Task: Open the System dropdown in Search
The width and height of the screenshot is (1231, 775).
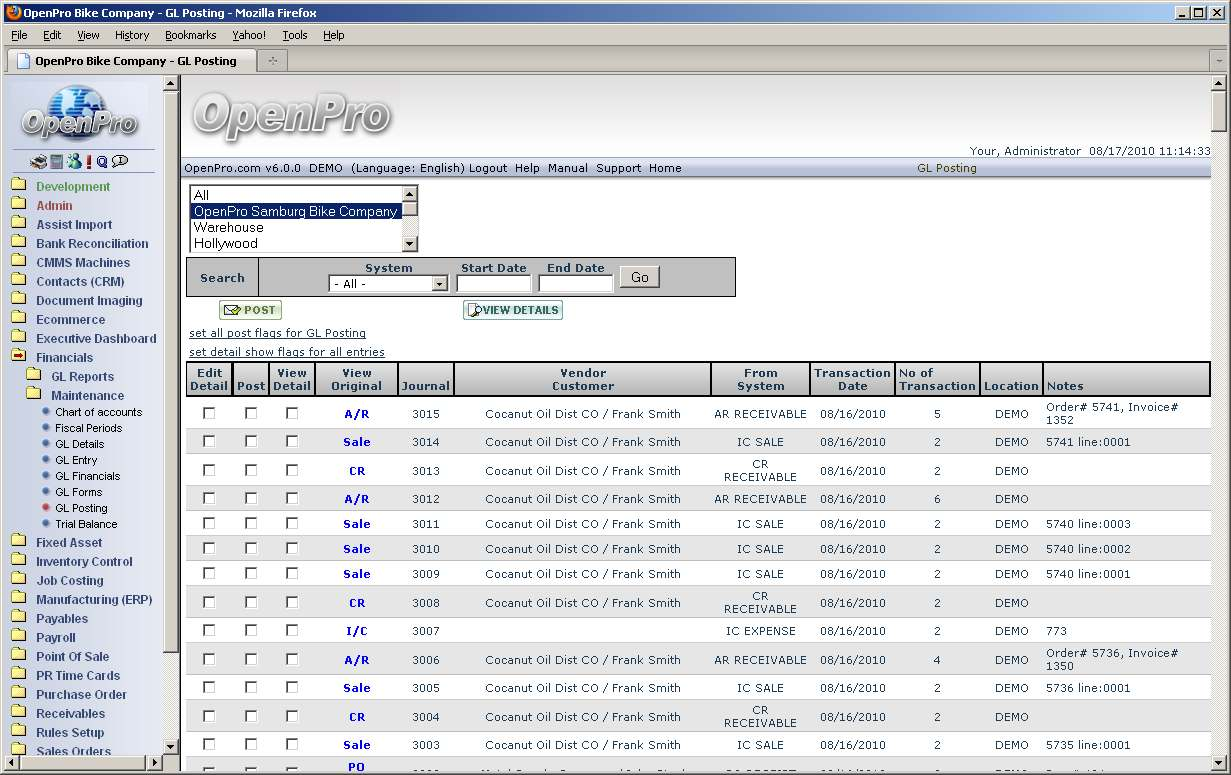Action: tap(388, 284)
